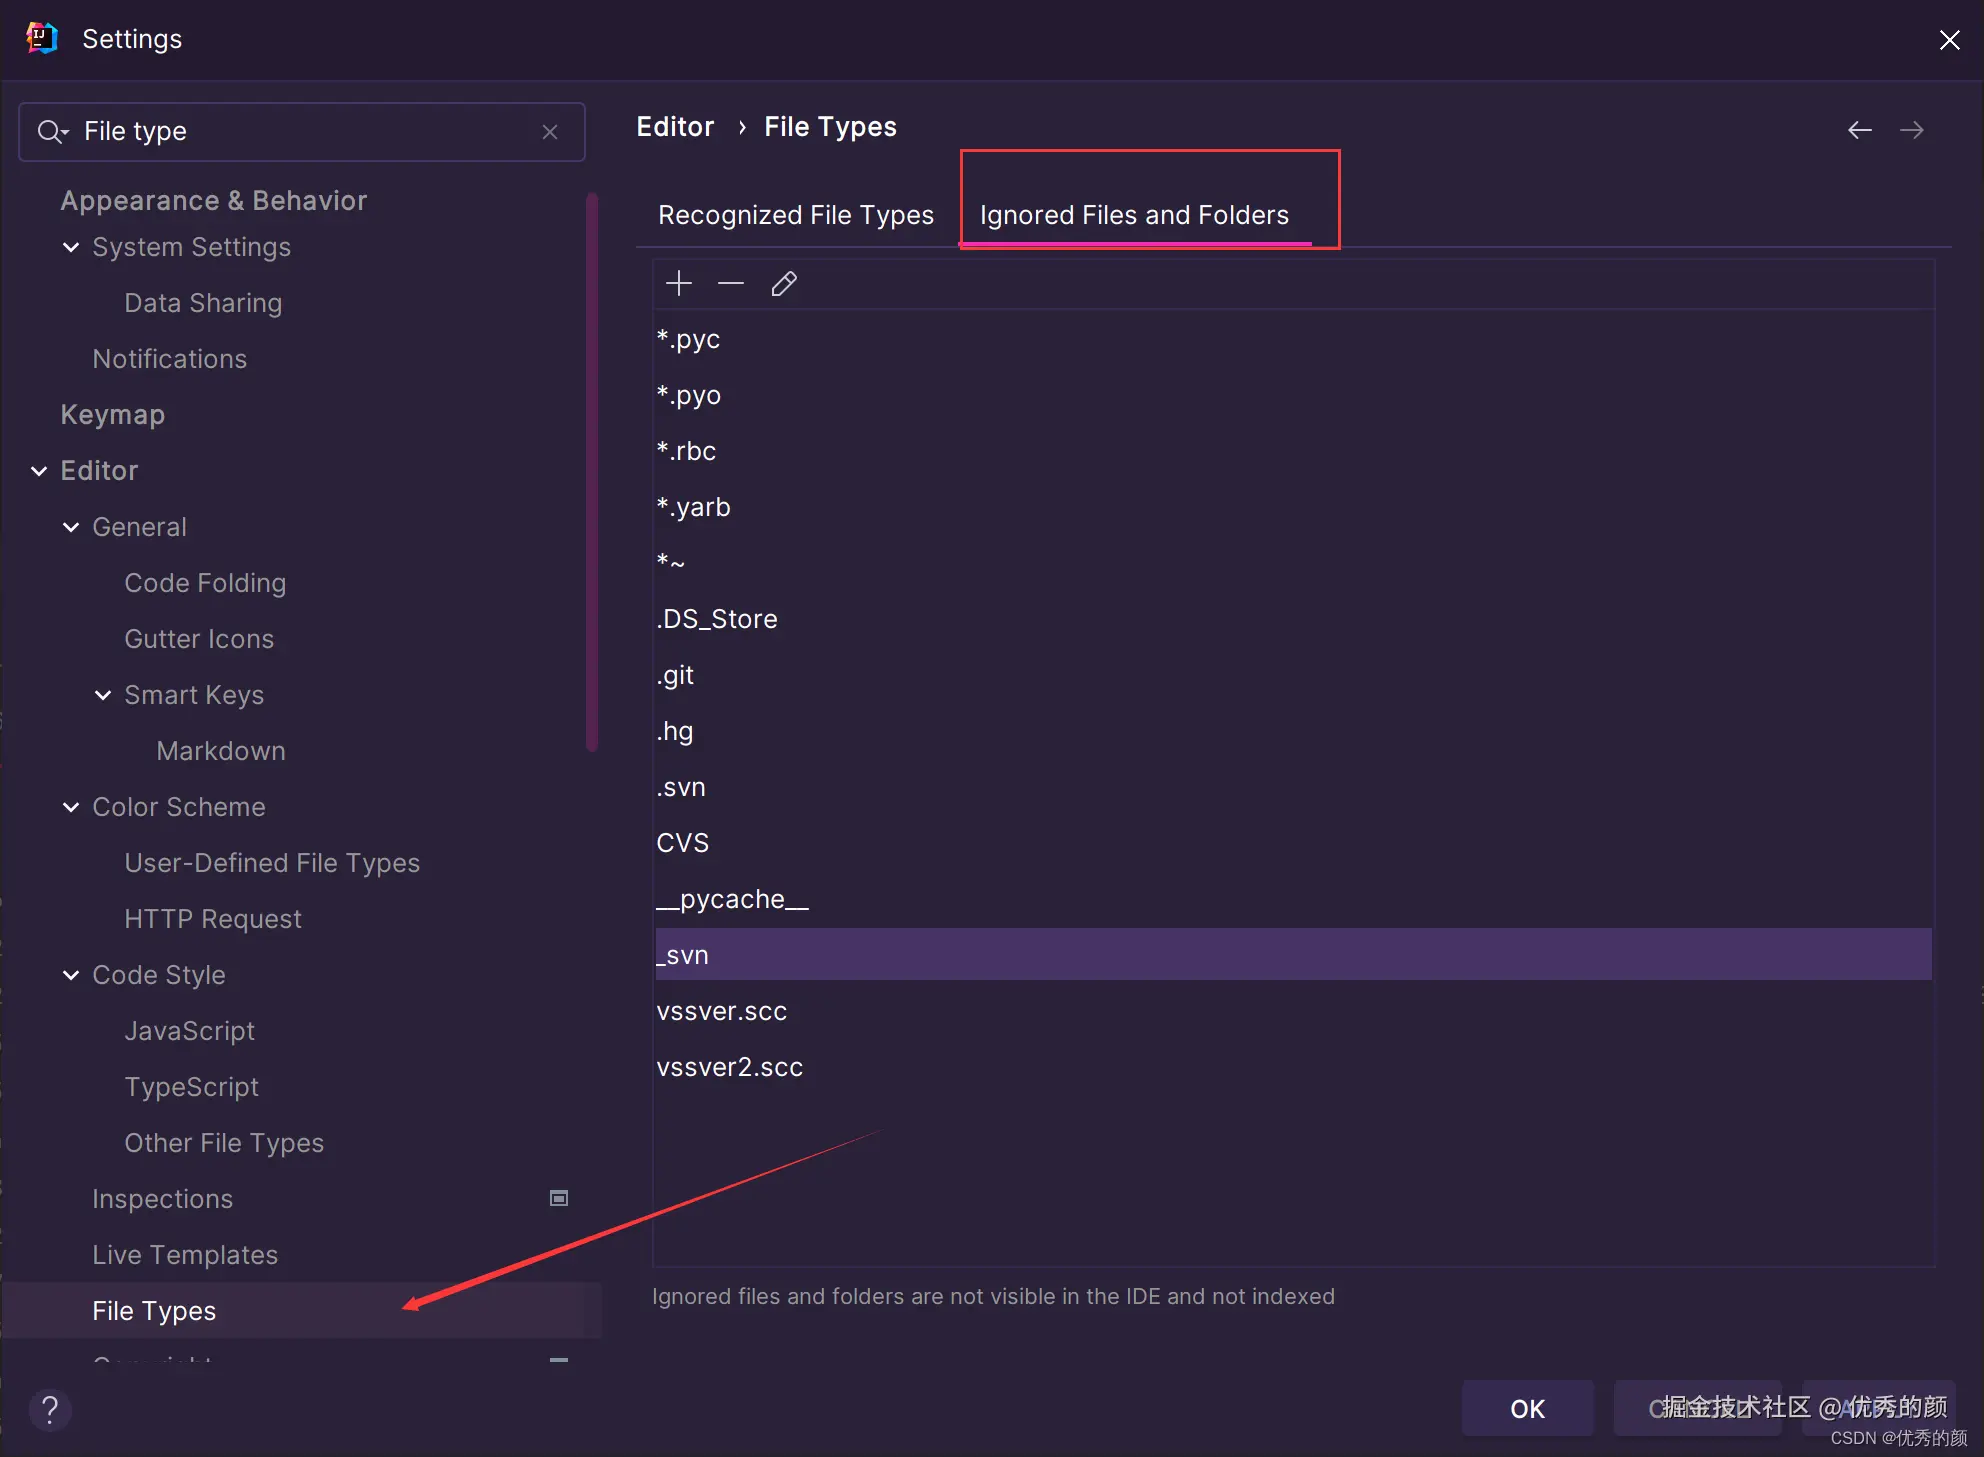Collapse the Smart Keys tree node
The height and width of the screenshot is (1457, 1984).
[103, 695]
